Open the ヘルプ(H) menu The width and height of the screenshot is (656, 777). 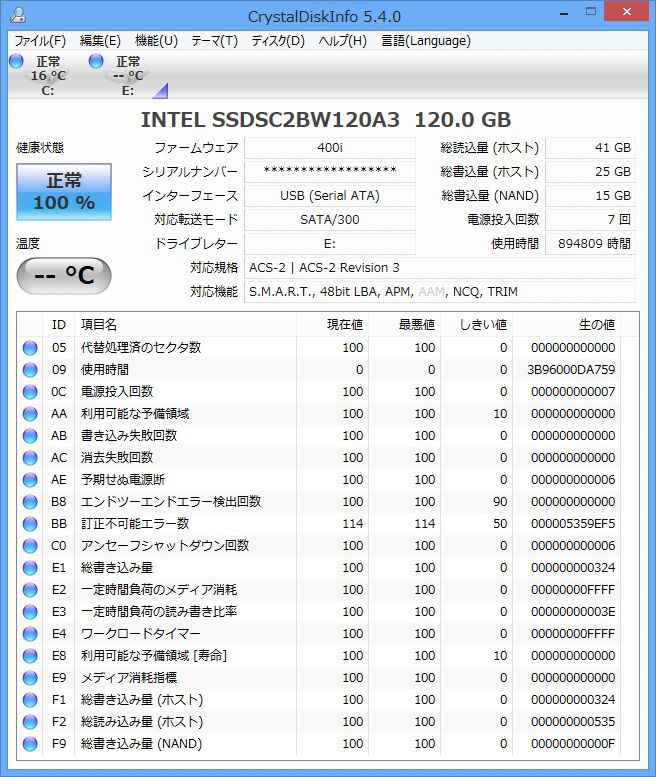[342, 41]
